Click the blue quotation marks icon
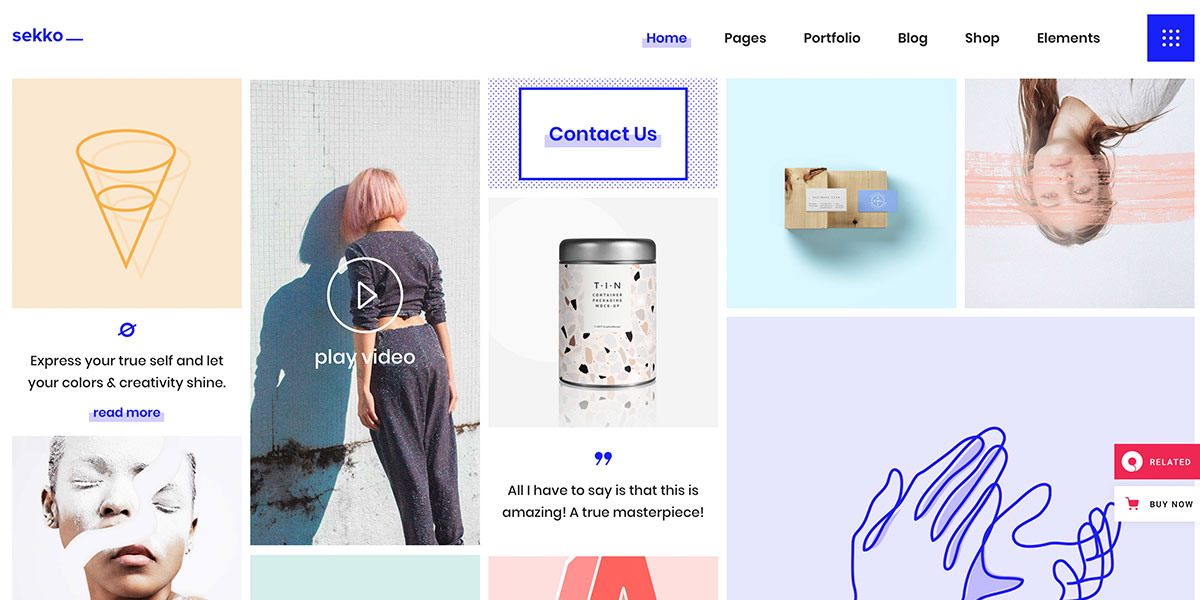This screenshot has height=600, width=1200. [603, 459]
